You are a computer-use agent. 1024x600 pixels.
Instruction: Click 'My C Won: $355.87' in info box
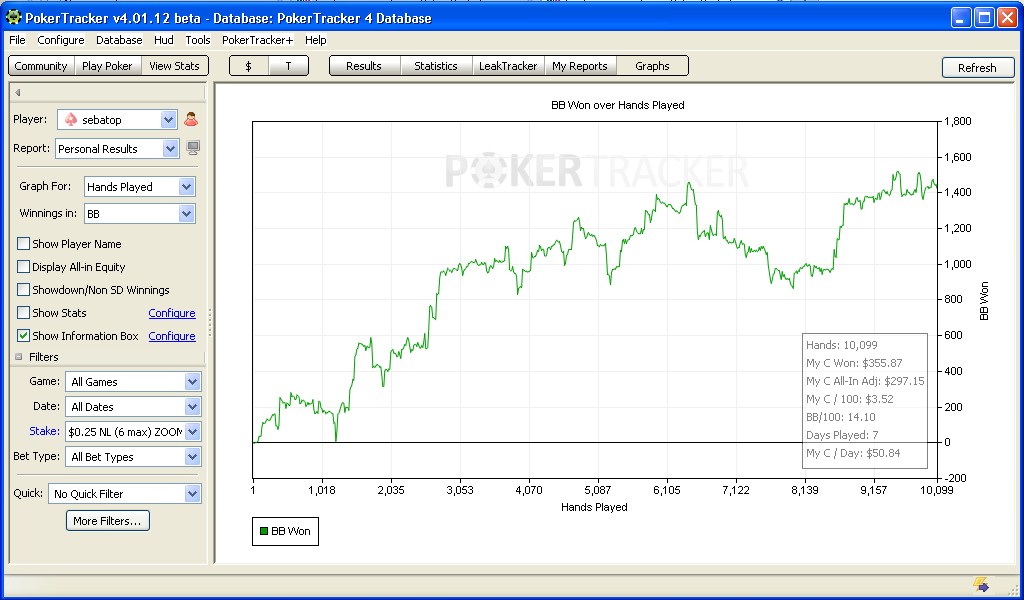(x=854, y=363)
